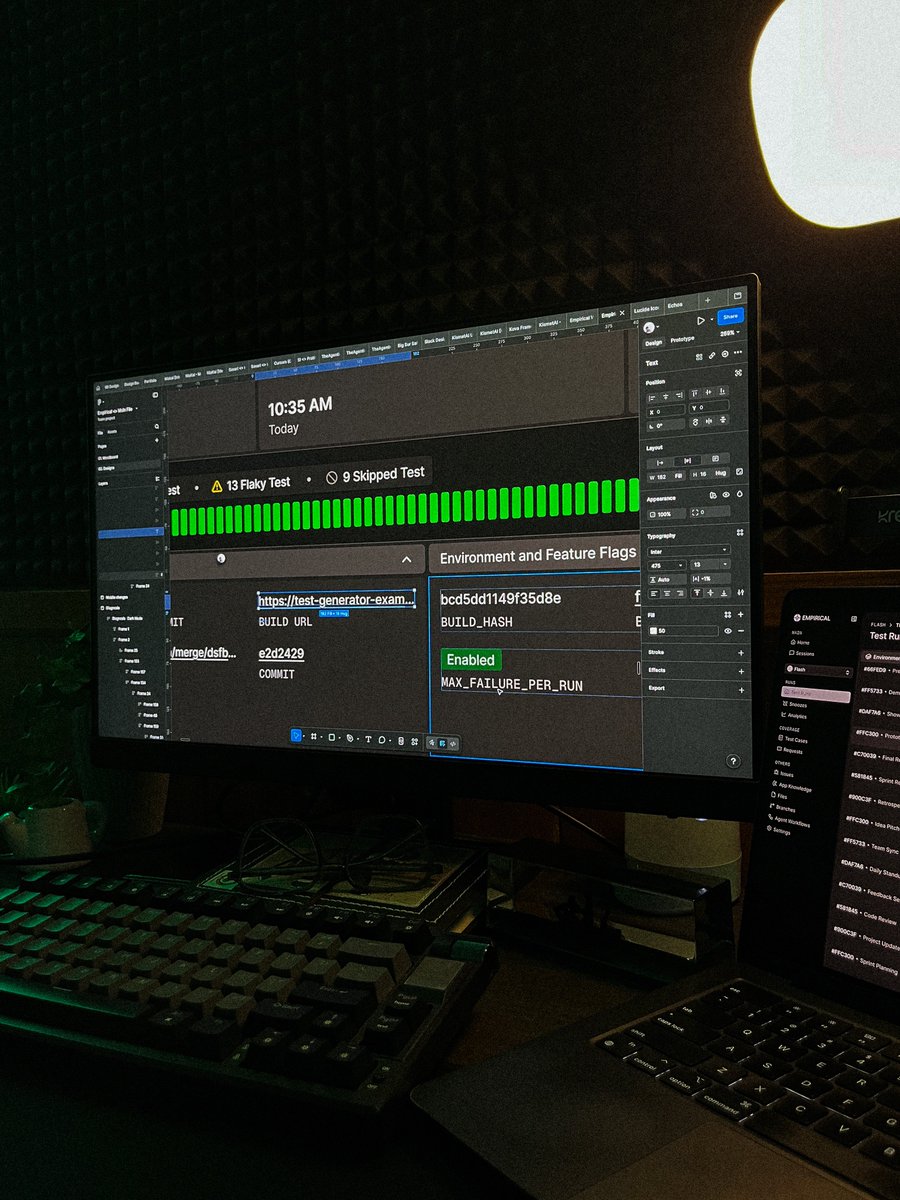The height and width of the screenshot is (1200, 900).
Task: Select the Text tool in bottom toolbar
Action: pyautogui.click(x=368, y=739)
